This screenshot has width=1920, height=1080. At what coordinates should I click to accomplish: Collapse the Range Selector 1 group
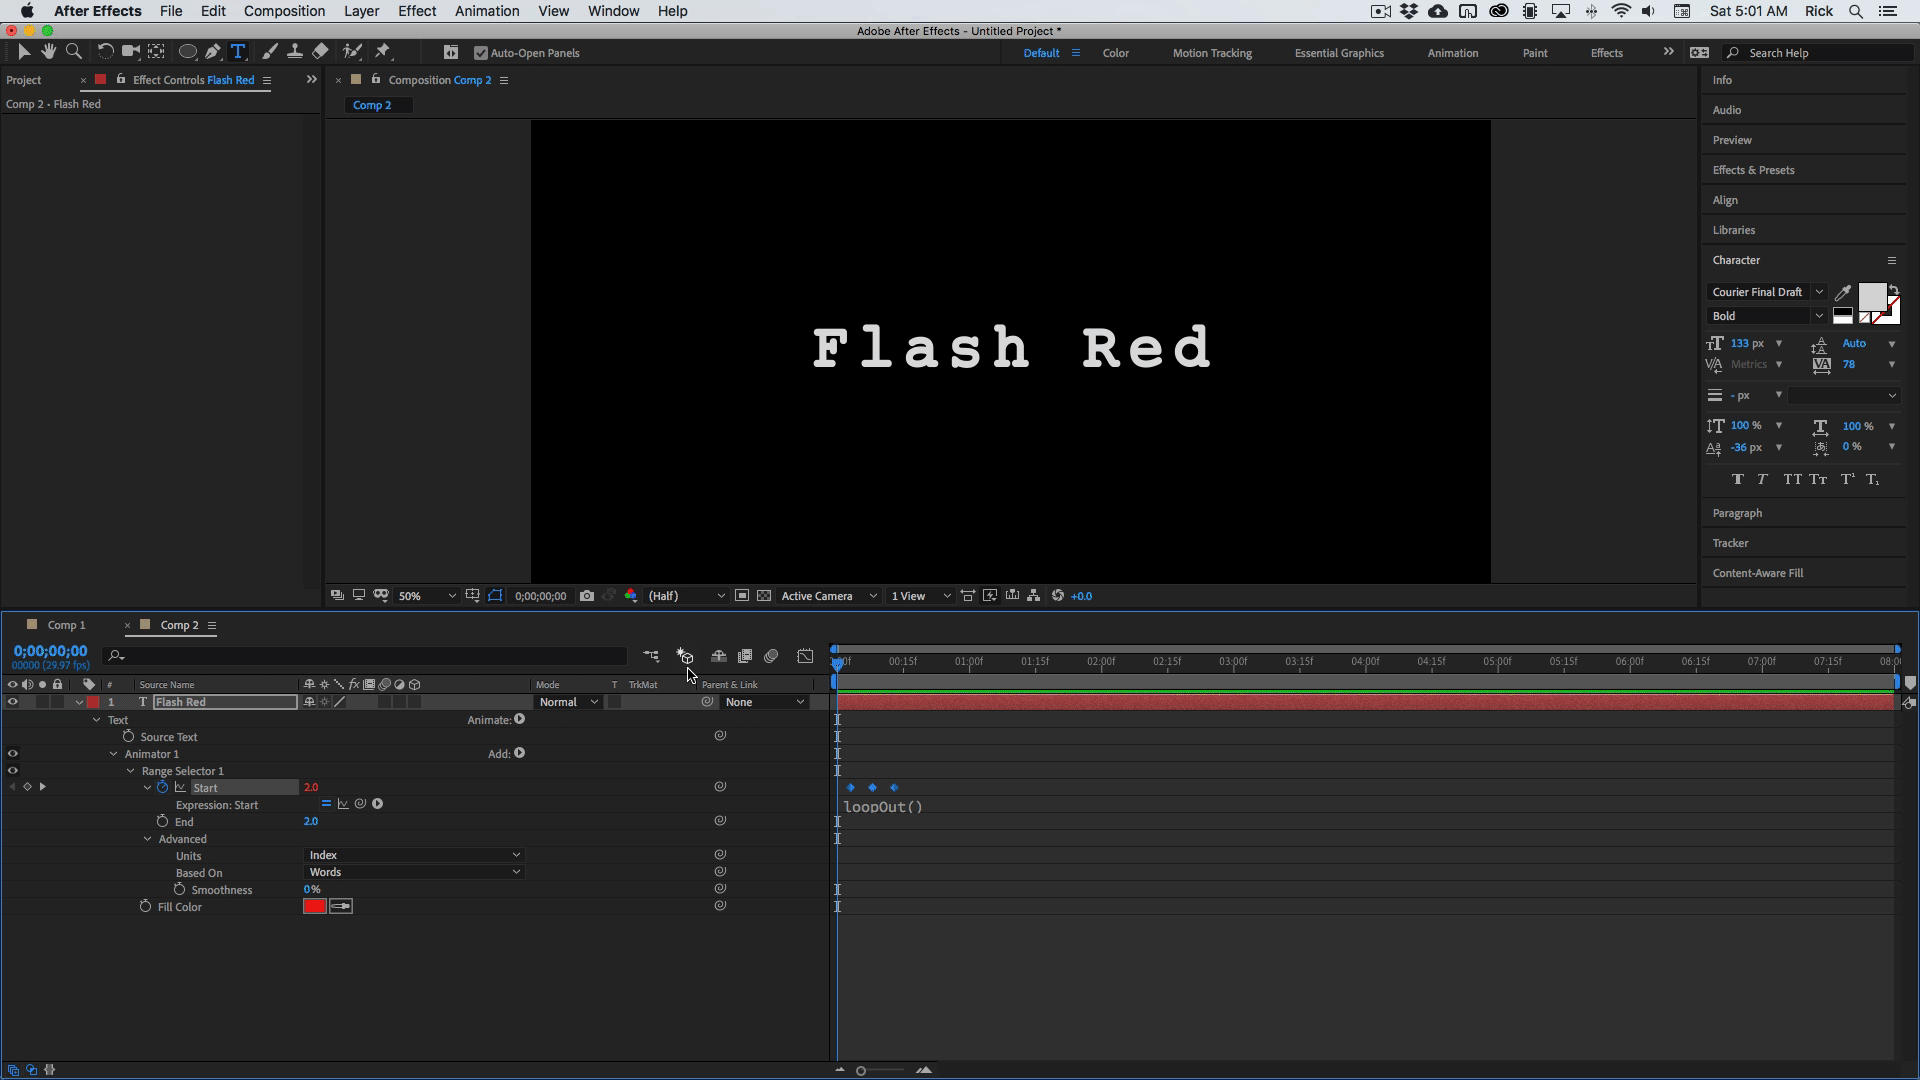130,771
